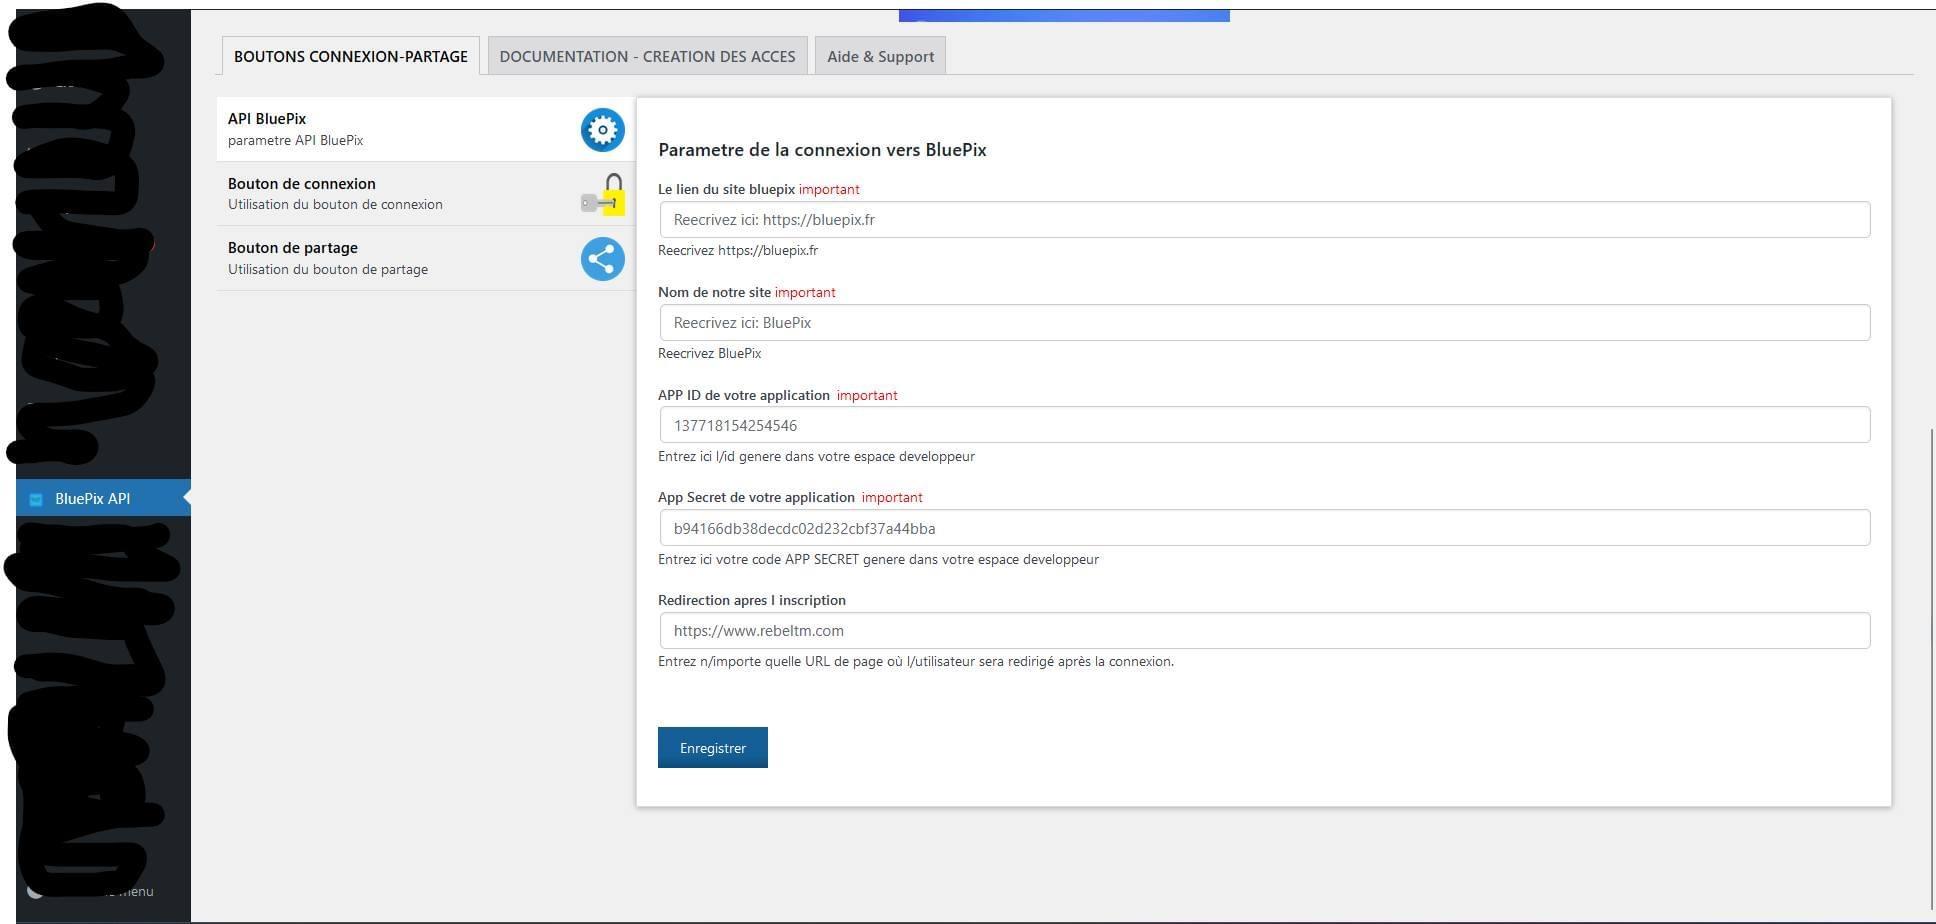Select BluePix API text in the sidebar
Image resolution: width=1936 pixels, height=924 pixels.
(x=92, y=499)
